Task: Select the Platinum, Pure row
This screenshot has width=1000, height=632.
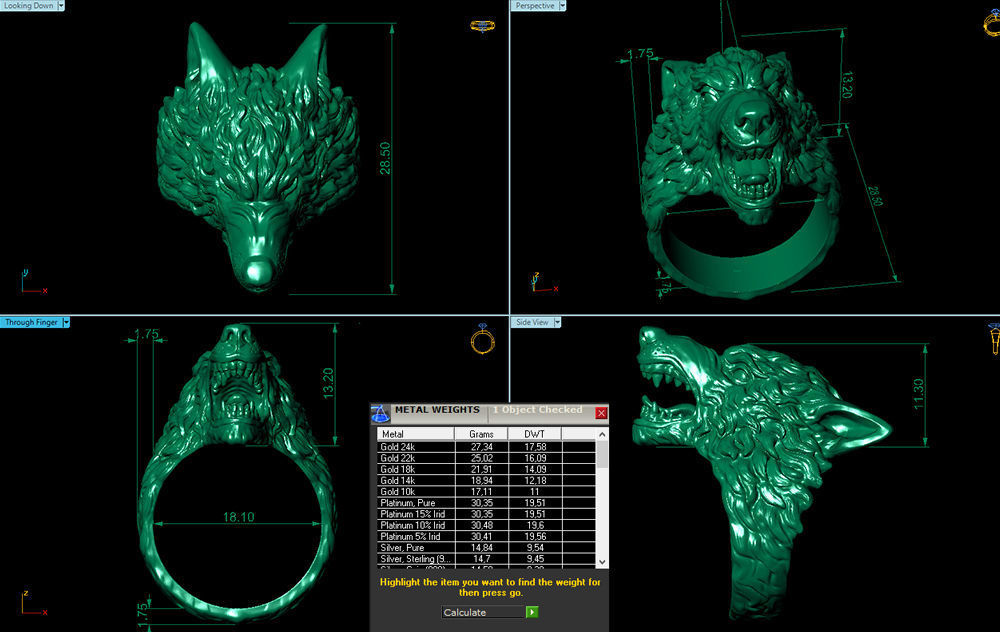Action: tap(487, 503)
